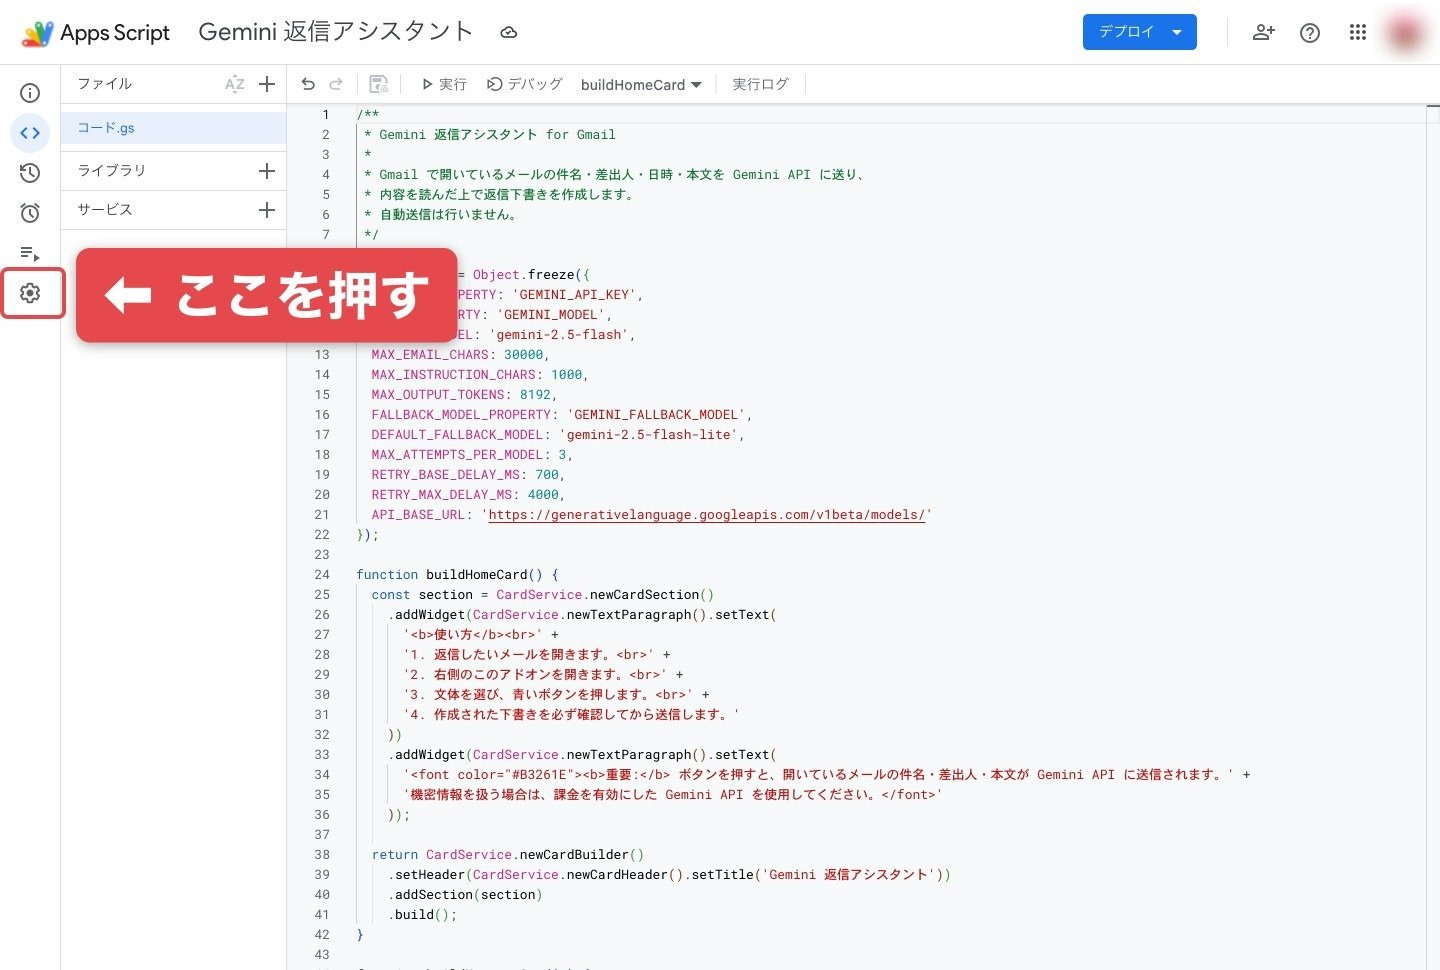The width and height of the screenshot is (1440, 970).
Task: Click the ファイル panel header
Action: coord(105,84)
